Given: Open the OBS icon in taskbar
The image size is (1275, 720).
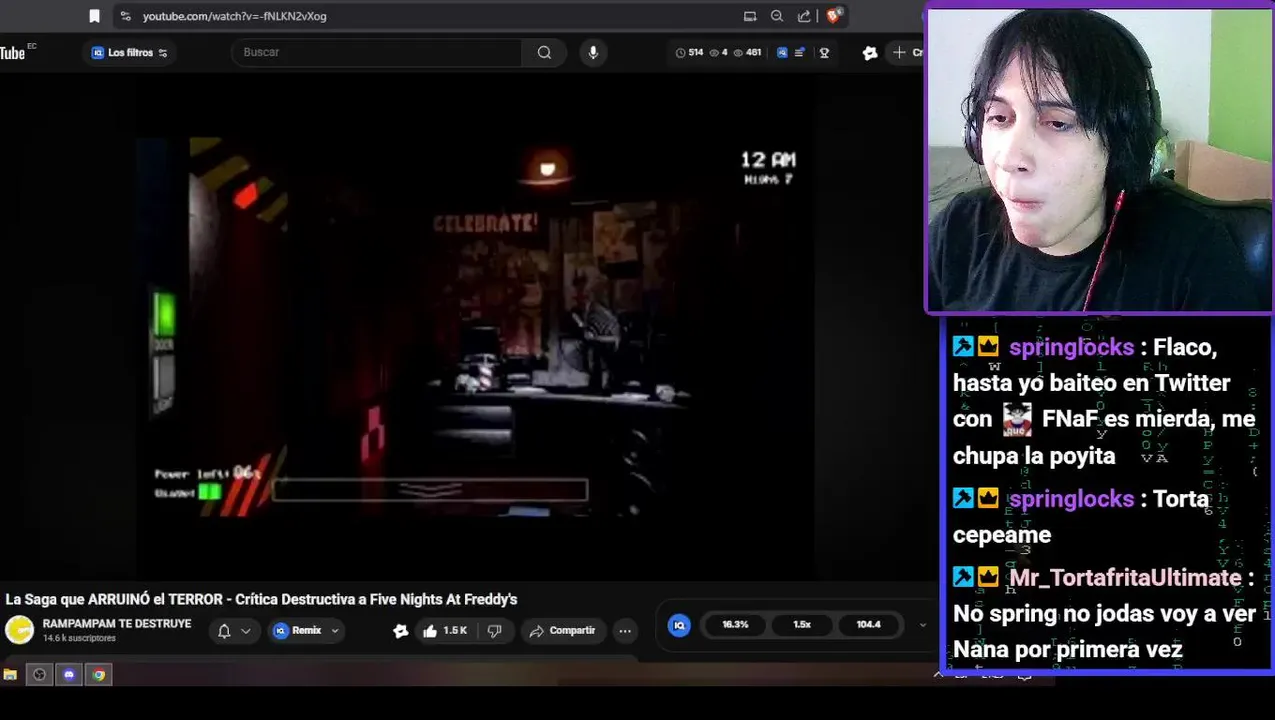Looking at the screenshot, I should (x=39, y=675).
